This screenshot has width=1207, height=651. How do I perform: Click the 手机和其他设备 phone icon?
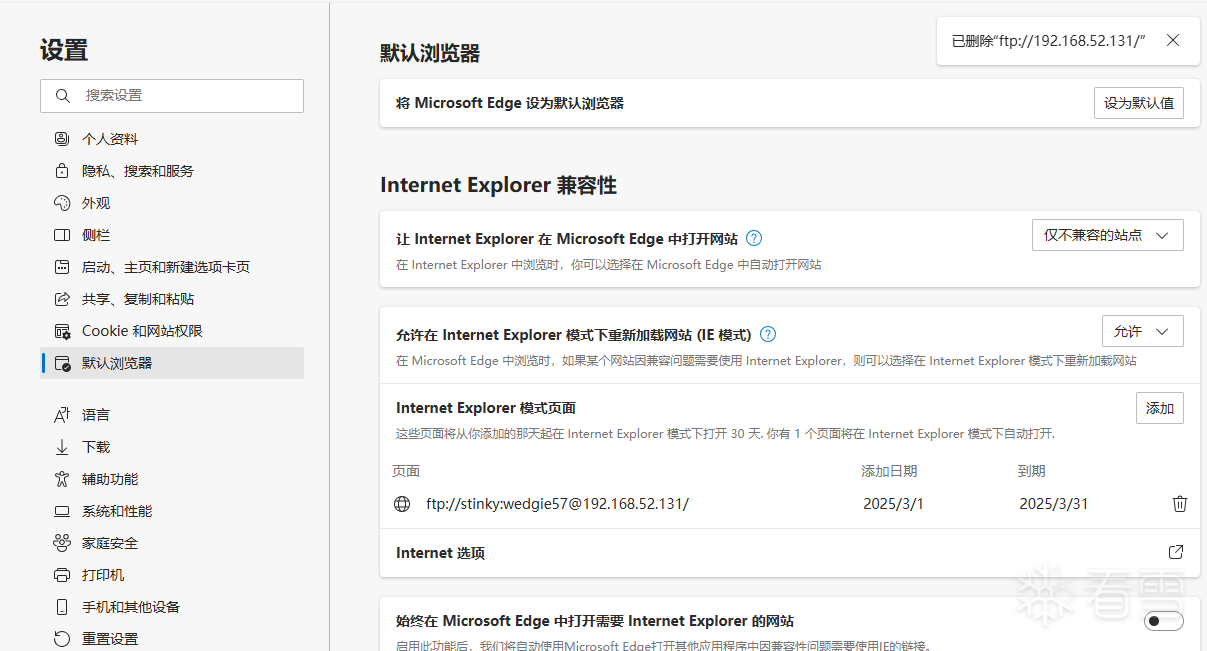(x=62, y=607)
